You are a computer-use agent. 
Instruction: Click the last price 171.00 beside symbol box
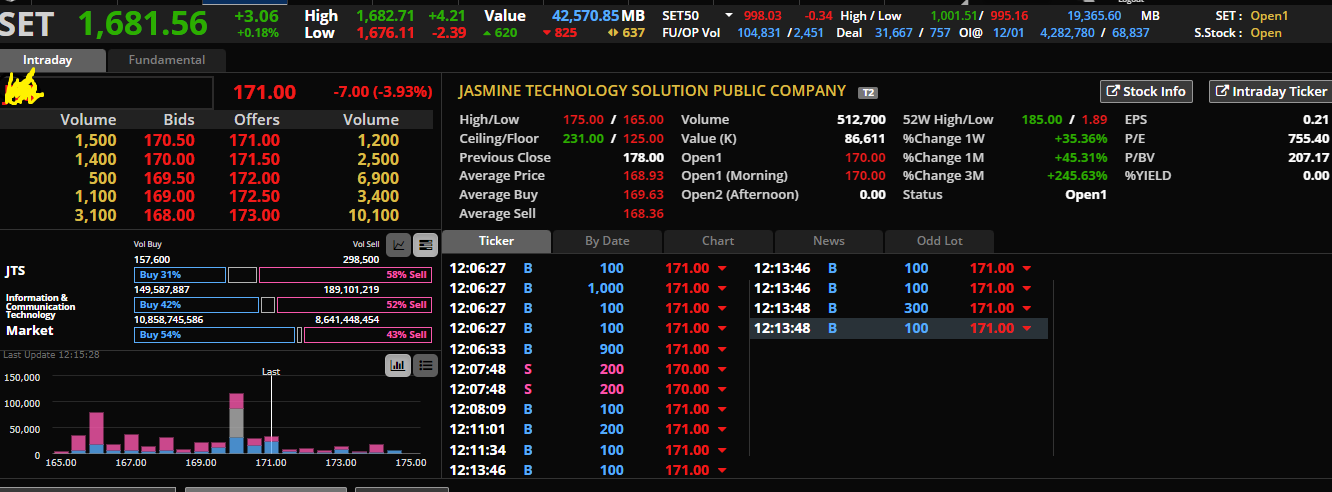(264, 92)
